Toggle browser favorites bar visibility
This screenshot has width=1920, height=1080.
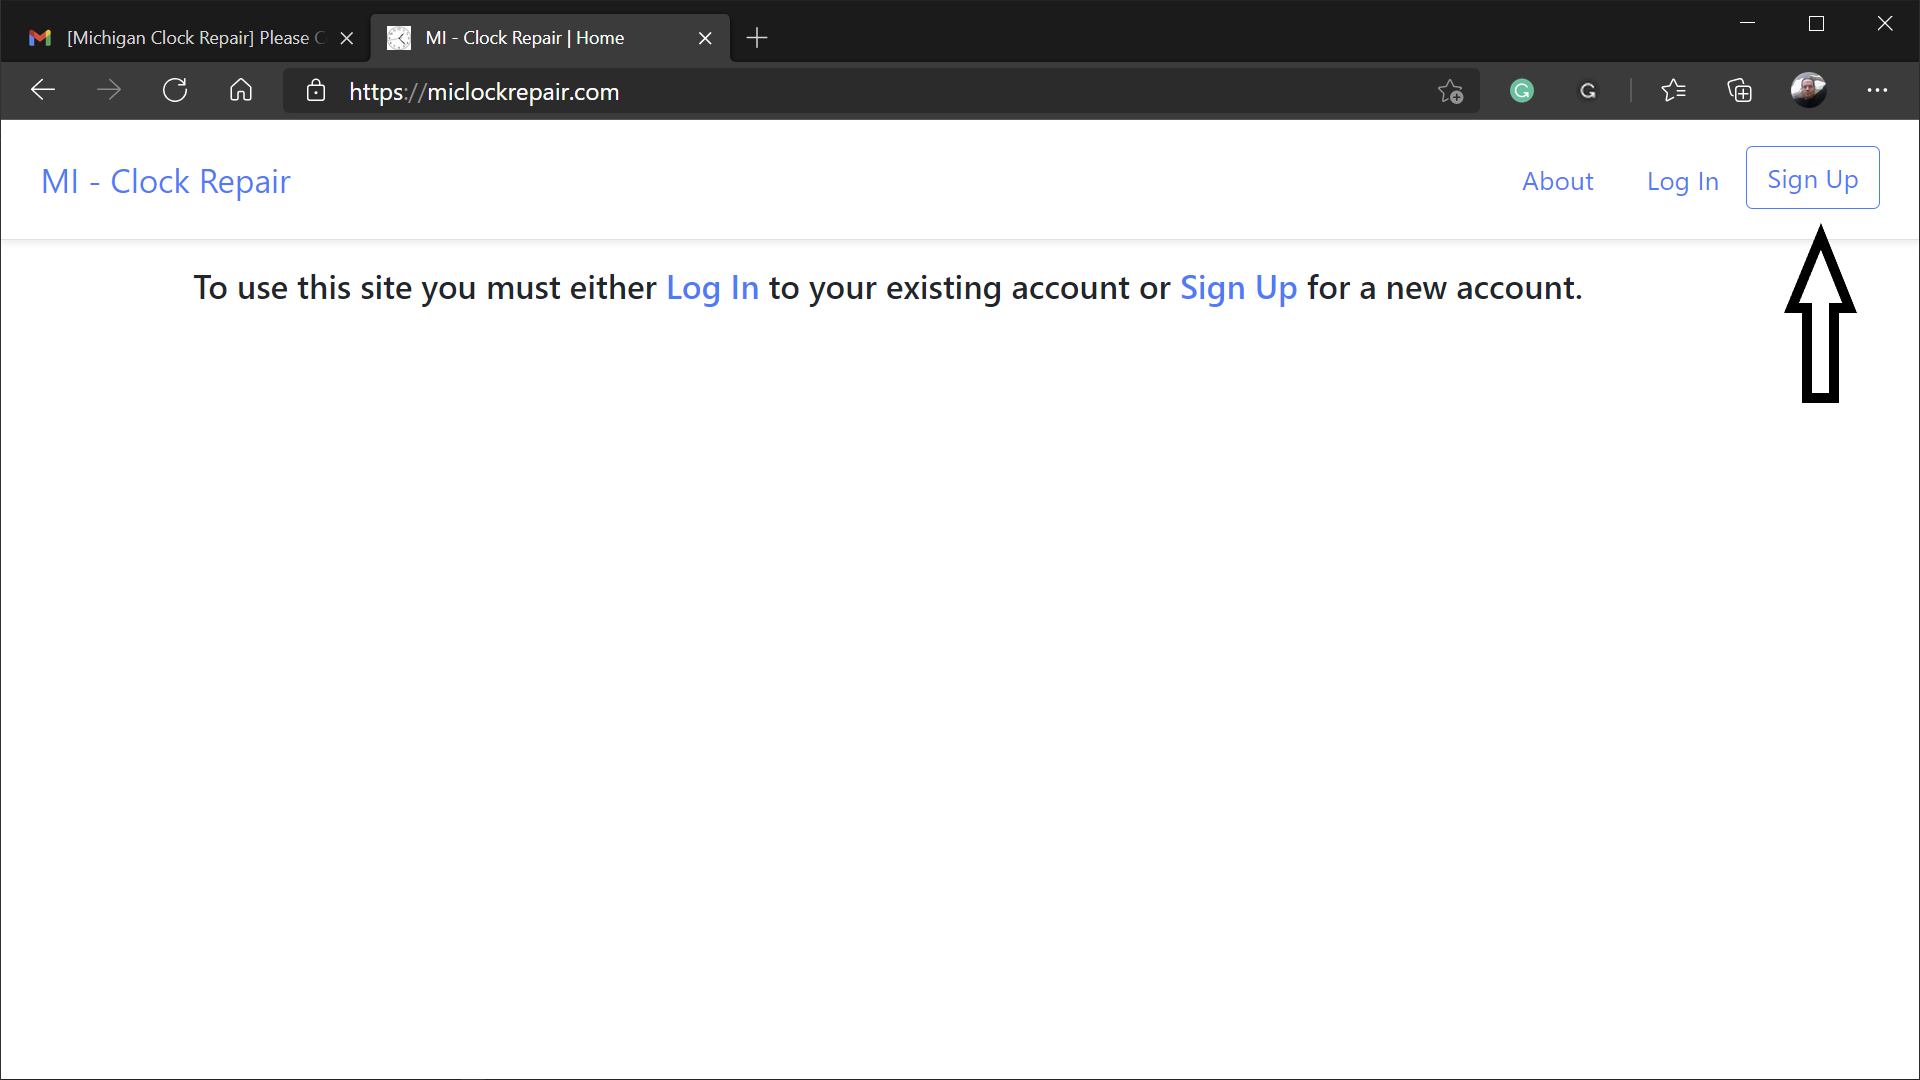1673,90
